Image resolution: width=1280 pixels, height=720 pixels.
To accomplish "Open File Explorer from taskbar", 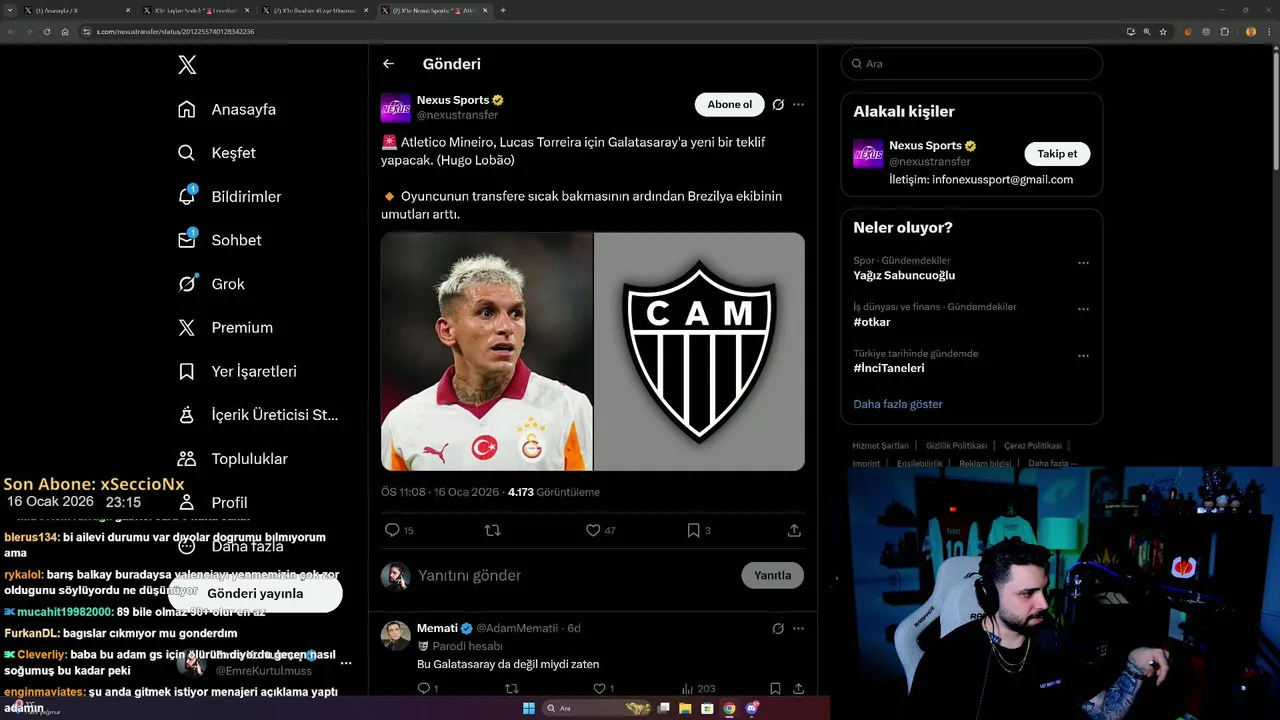I will [x=686, y=708].
